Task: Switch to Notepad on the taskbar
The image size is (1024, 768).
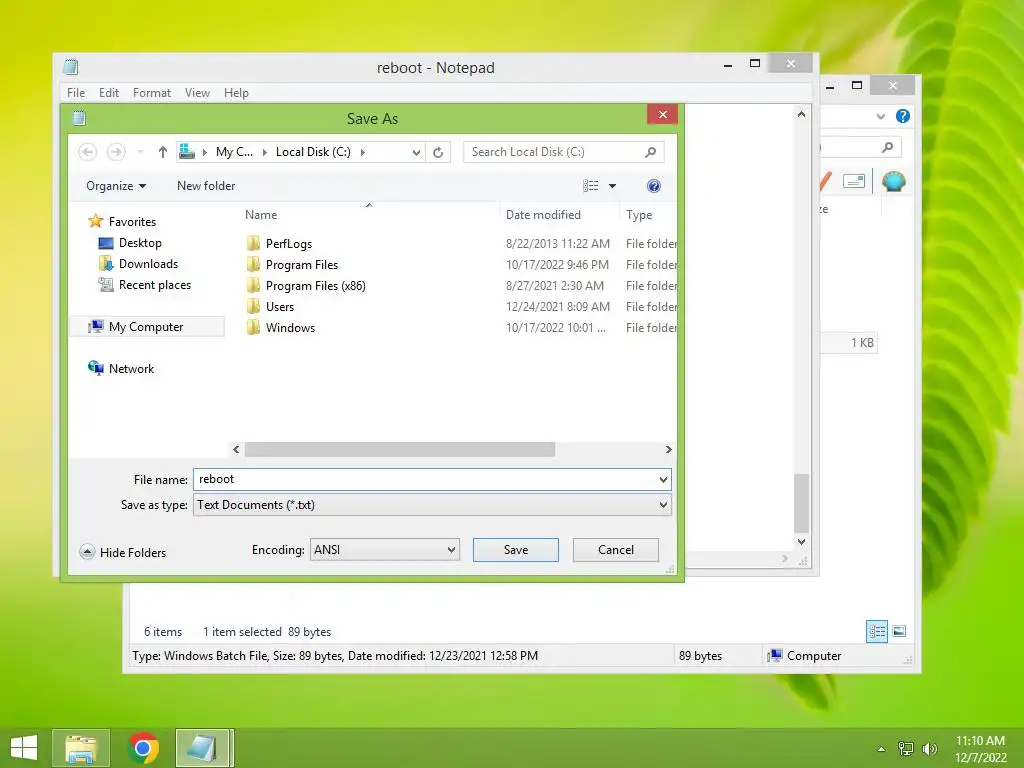Action: click(202, 748)
